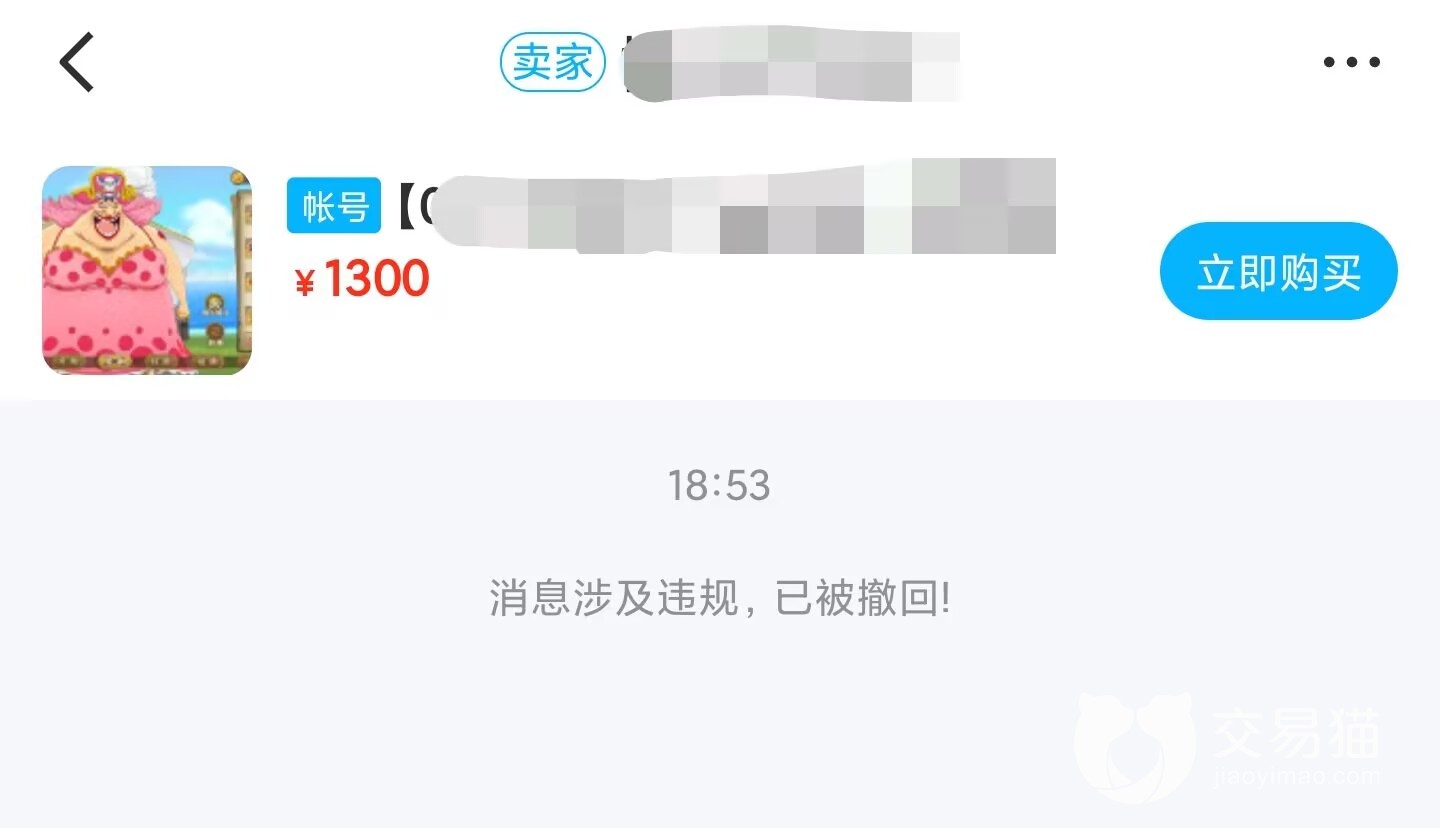Select the 消息涉及违规，已被撤回 notice
The width and height of the screenshot is (1440, 828).
719,599
